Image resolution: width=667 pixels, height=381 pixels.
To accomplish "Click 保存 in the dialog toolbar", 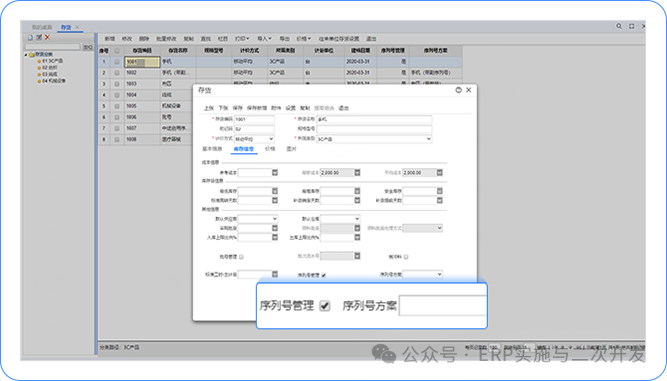I will pyautogui.click(x=237, y=108).
